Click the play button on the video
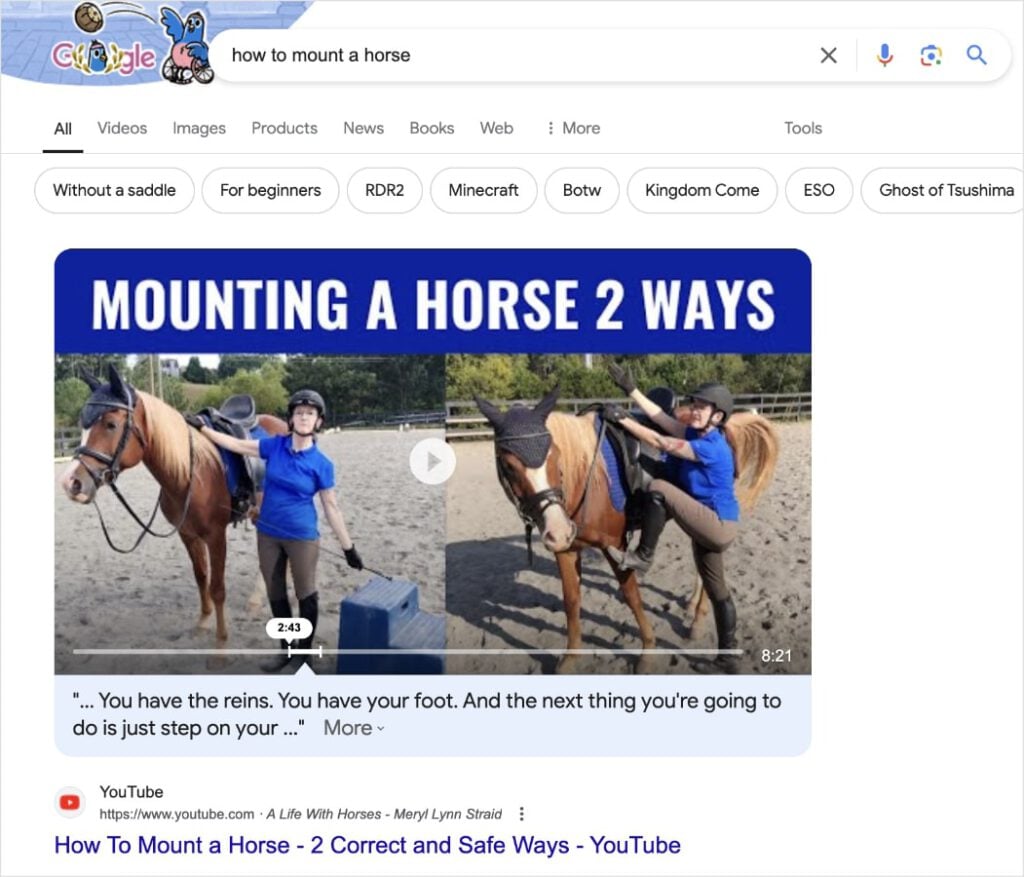 pos(432,461)
